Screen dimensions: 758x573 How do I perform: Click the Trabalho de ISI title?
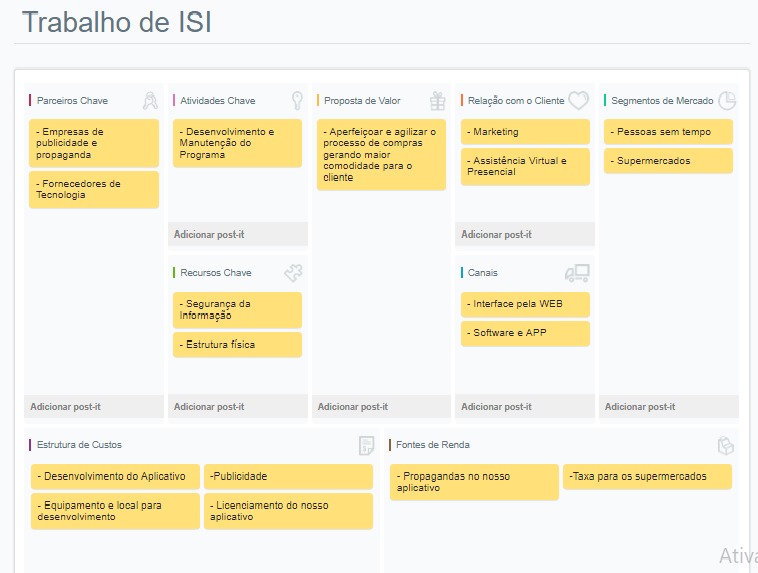tap(117, 22)
